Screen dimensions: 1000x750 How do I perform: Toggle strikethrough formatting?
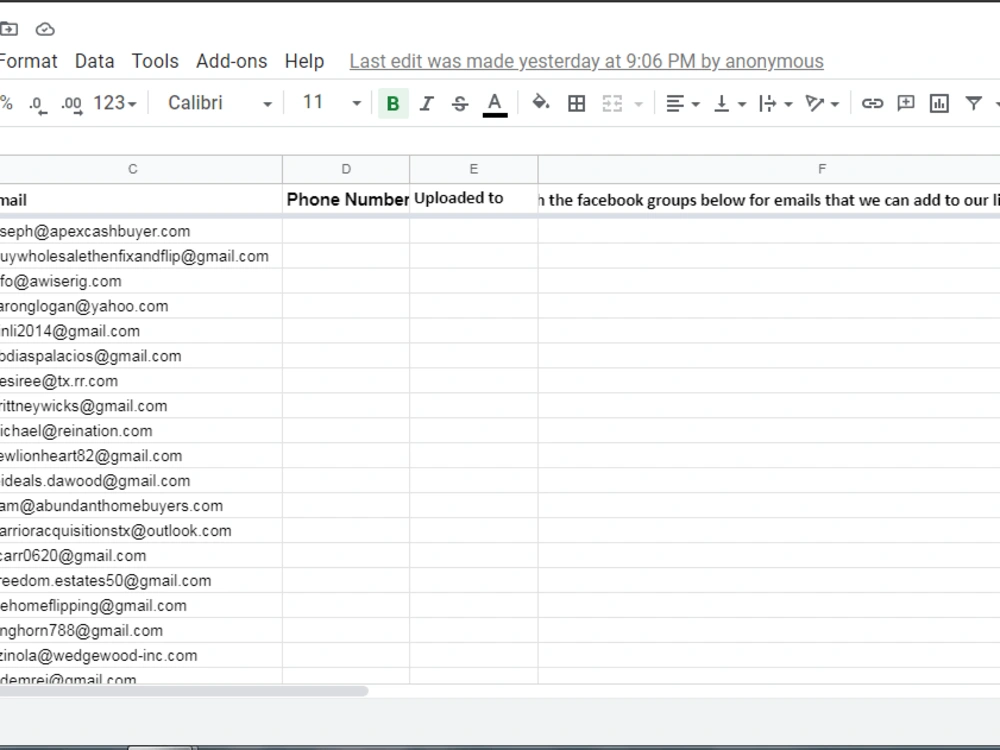[x=460, y=103]
